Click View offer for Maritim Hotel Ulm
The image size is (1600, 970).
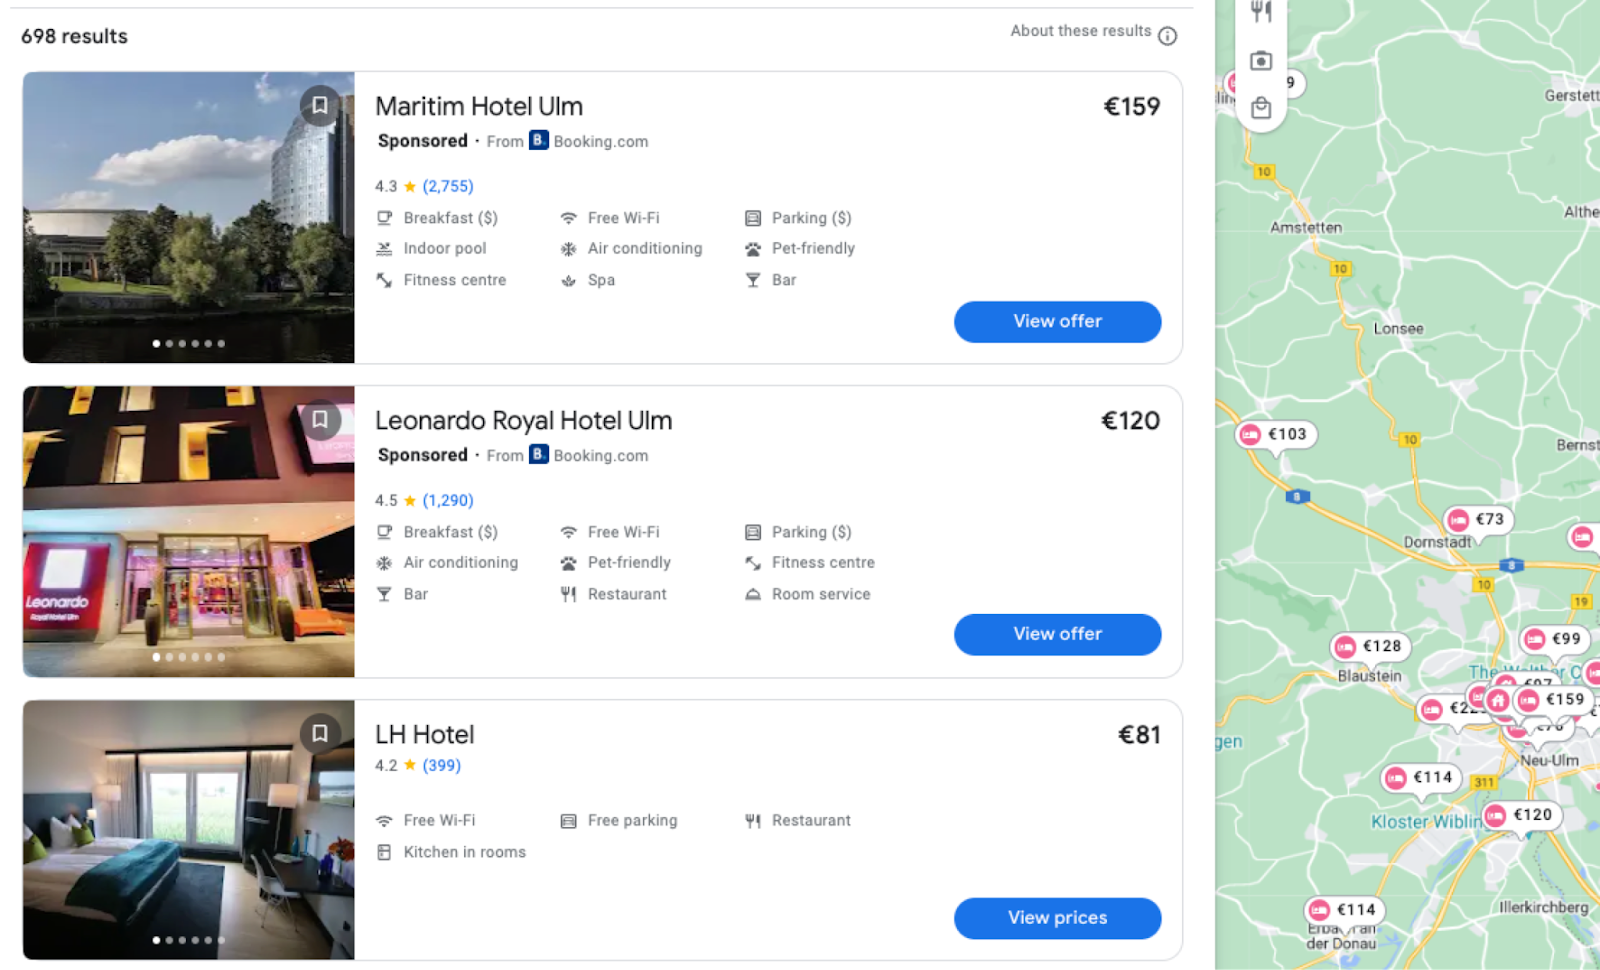pos(1057,321)
